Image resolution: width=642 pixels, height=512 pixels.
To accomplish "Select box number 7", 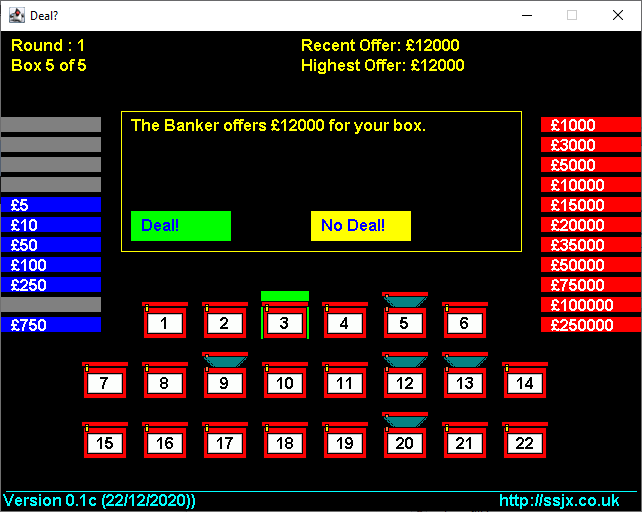I will tap(104, 380).
